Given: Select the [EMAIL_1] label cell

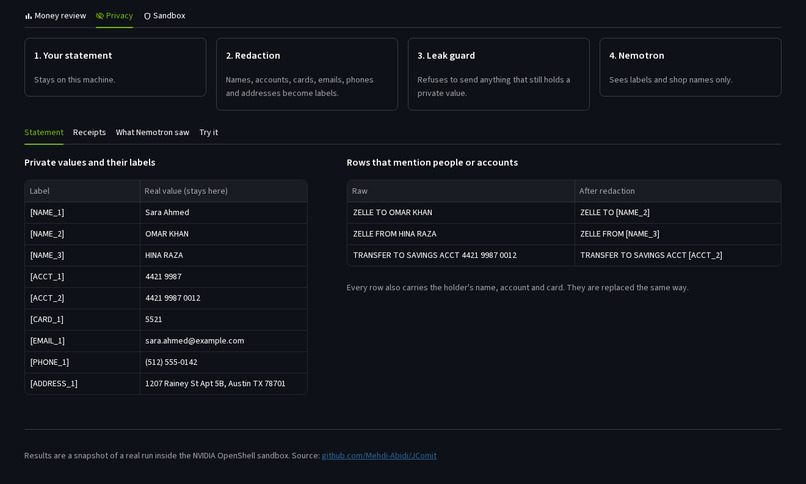Looking at the screenshot, I should [82, 341].
